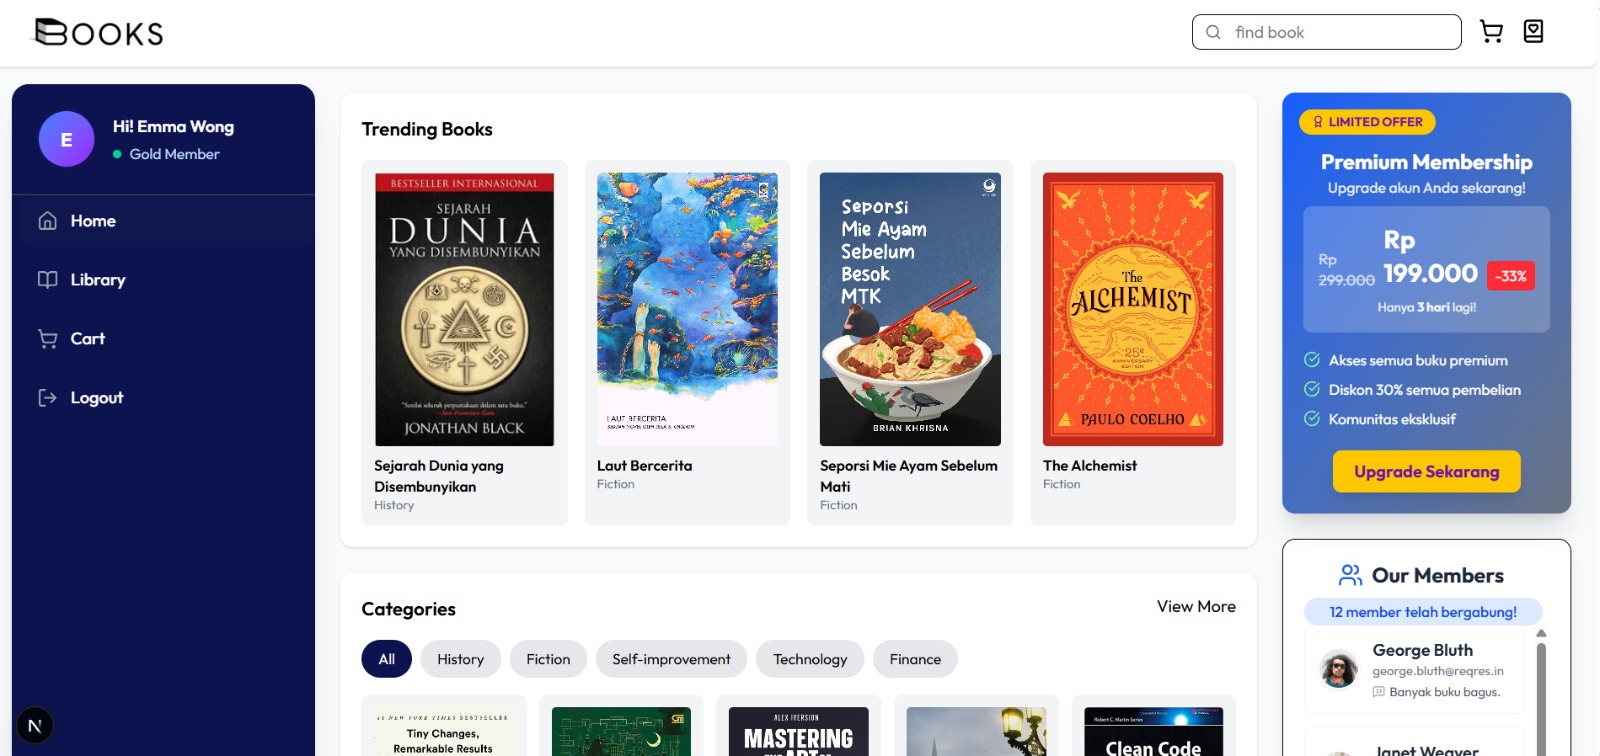The image size is (1600, 756).
Task: Click George Bluth's profile photo
Action: point(1339,669)
